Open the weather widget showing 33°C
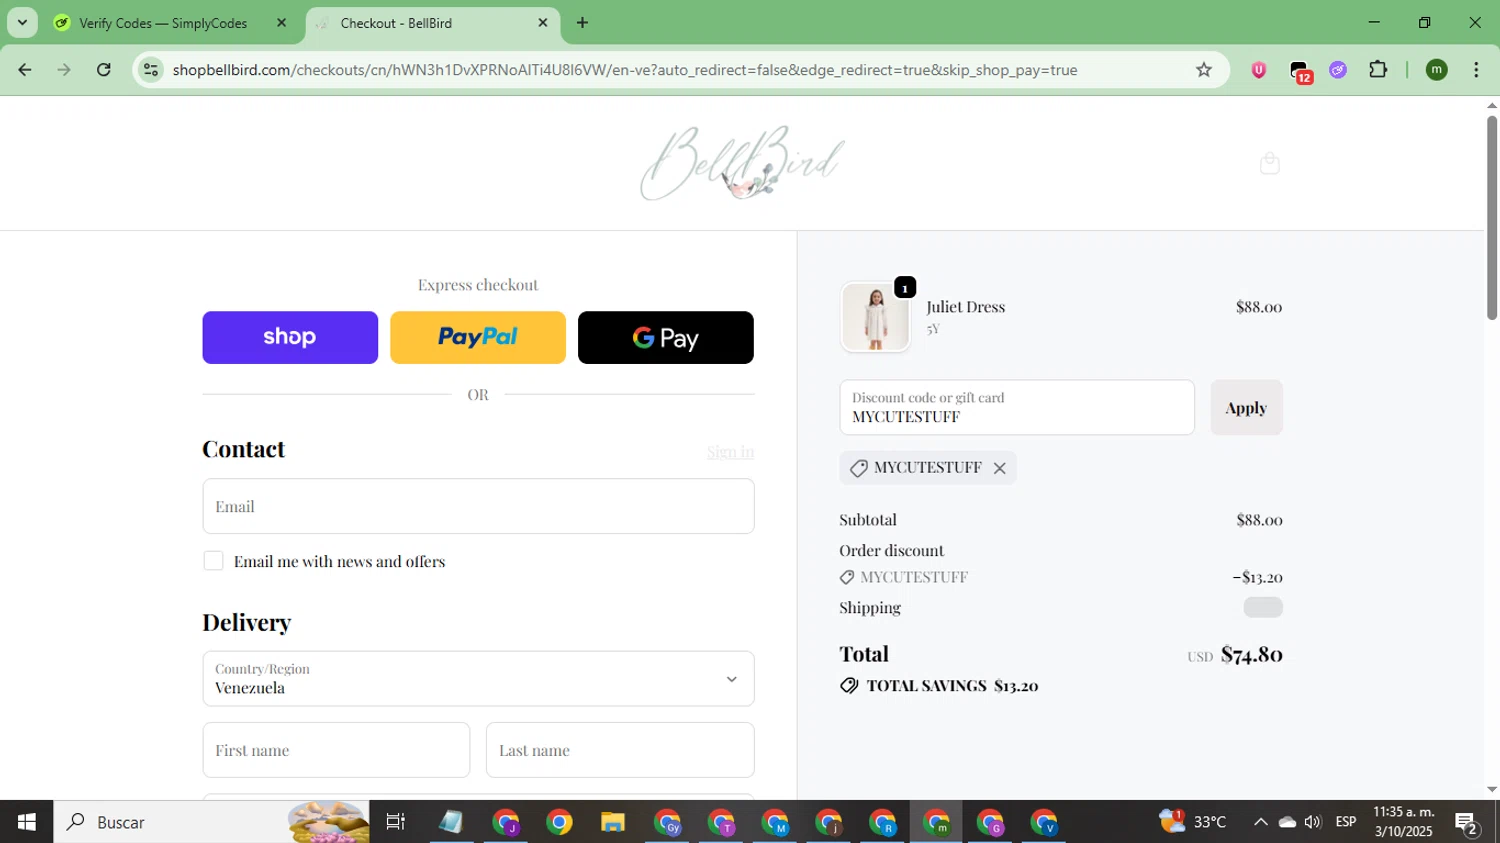1500x843 pixels. coord(1192,822)
